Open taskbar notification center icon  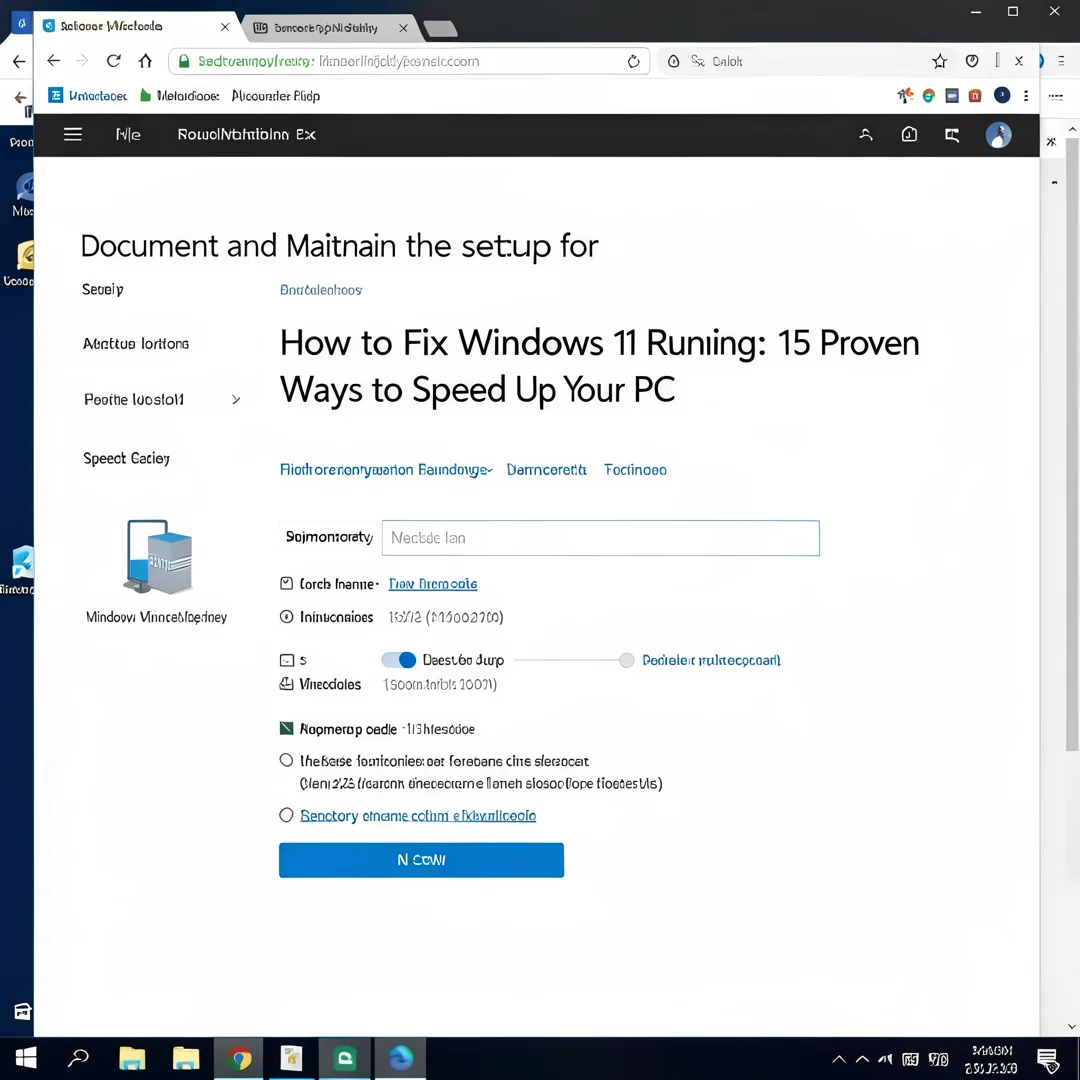[x=1048, y=1059]
